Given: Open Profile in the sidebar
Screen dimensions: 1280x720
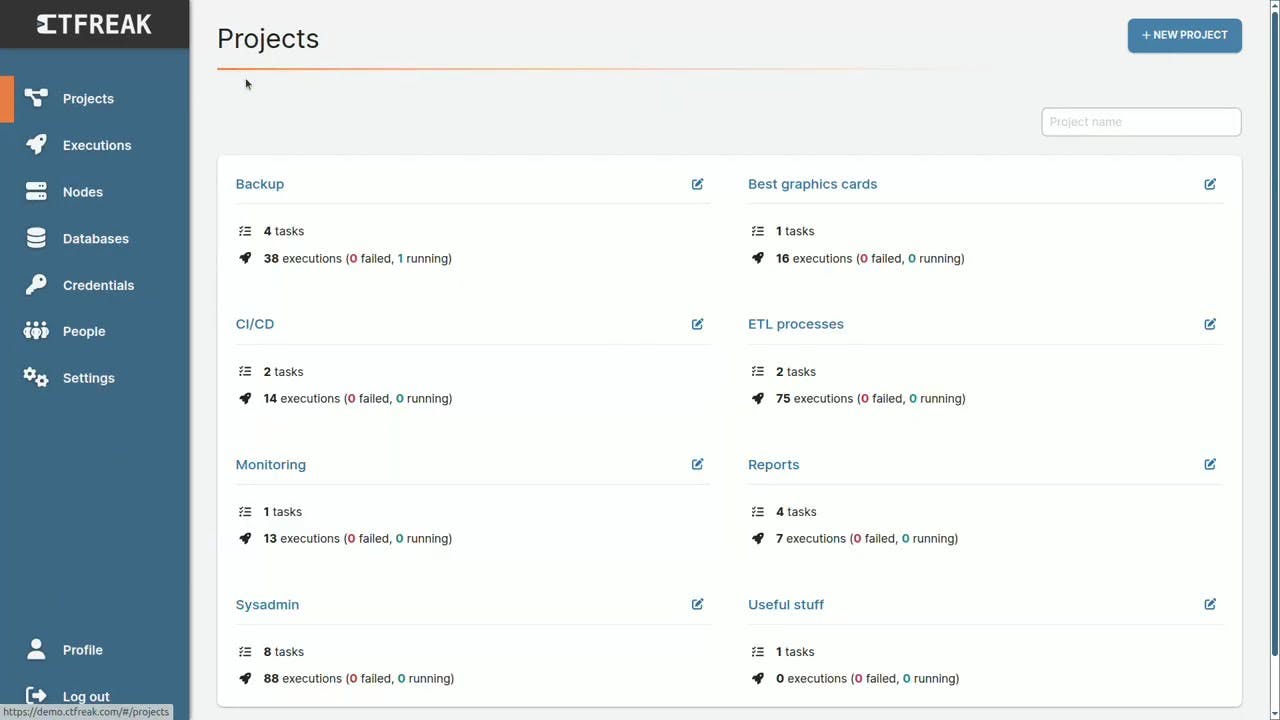Looking at the screenshot, I should (83, 650).
